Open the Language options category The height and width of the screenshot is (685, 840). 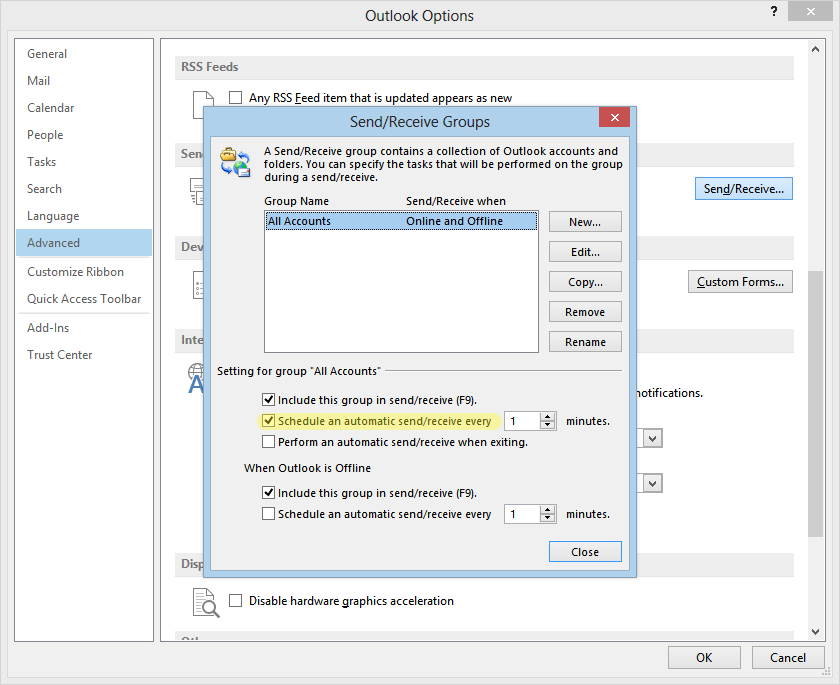click(x=84, y=216)
